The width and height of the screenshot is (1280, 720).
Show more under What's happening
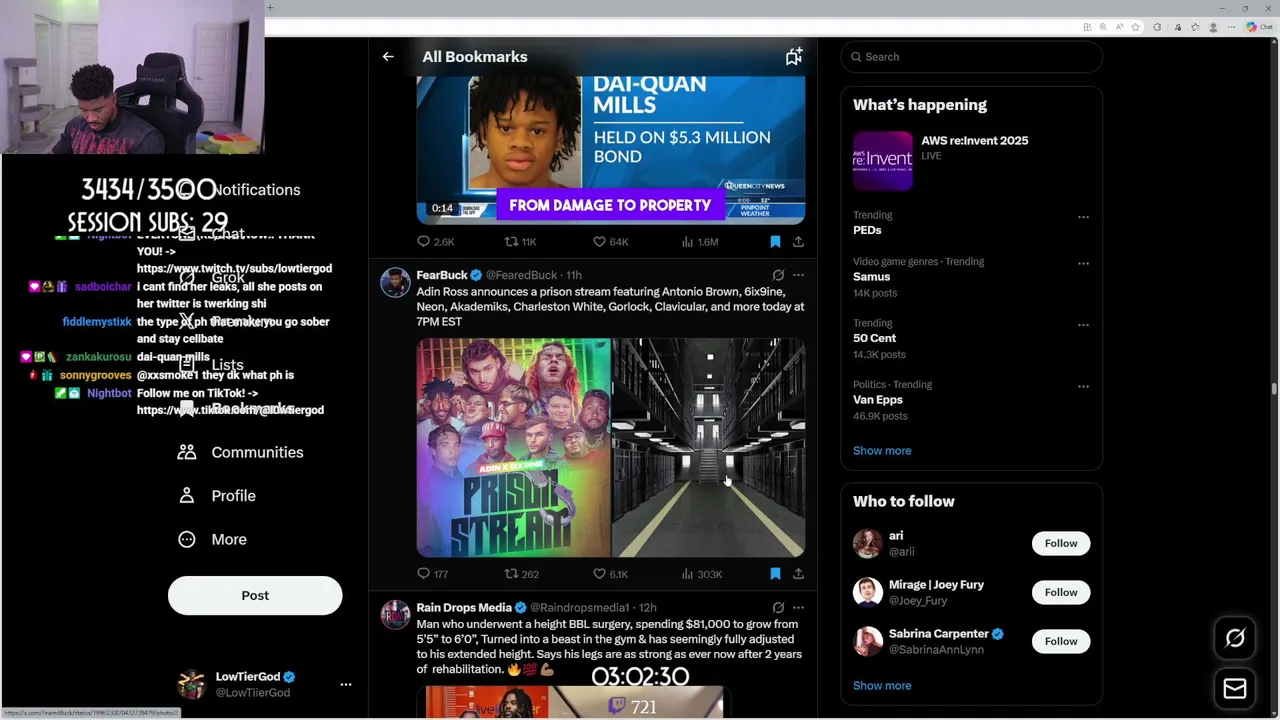tap(882, 451)
